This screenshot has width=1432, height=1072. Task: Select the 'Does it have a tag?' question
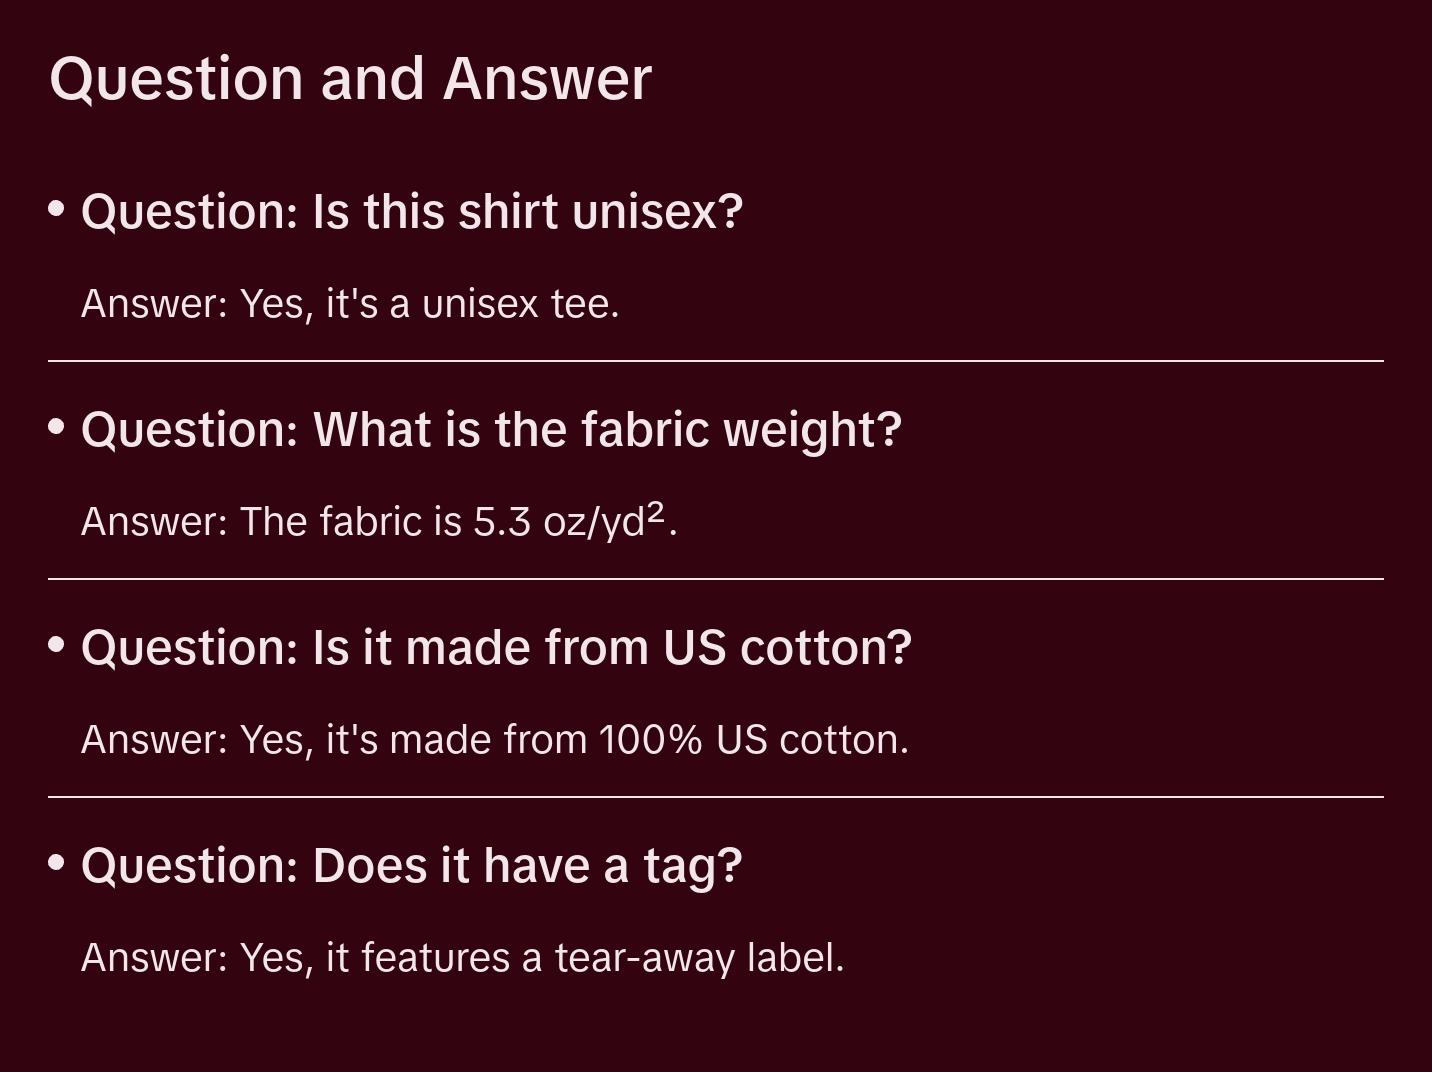tap(411, 866)
